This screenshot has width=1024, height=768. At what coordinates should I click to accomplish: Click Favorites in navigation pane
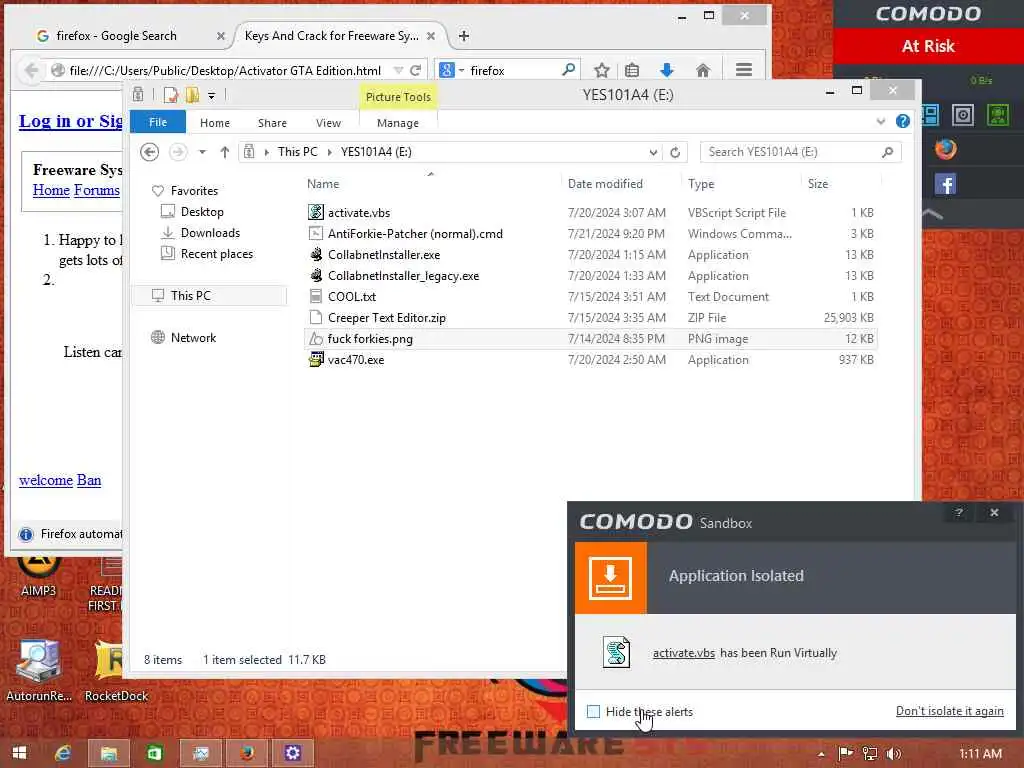click(194, 191)
